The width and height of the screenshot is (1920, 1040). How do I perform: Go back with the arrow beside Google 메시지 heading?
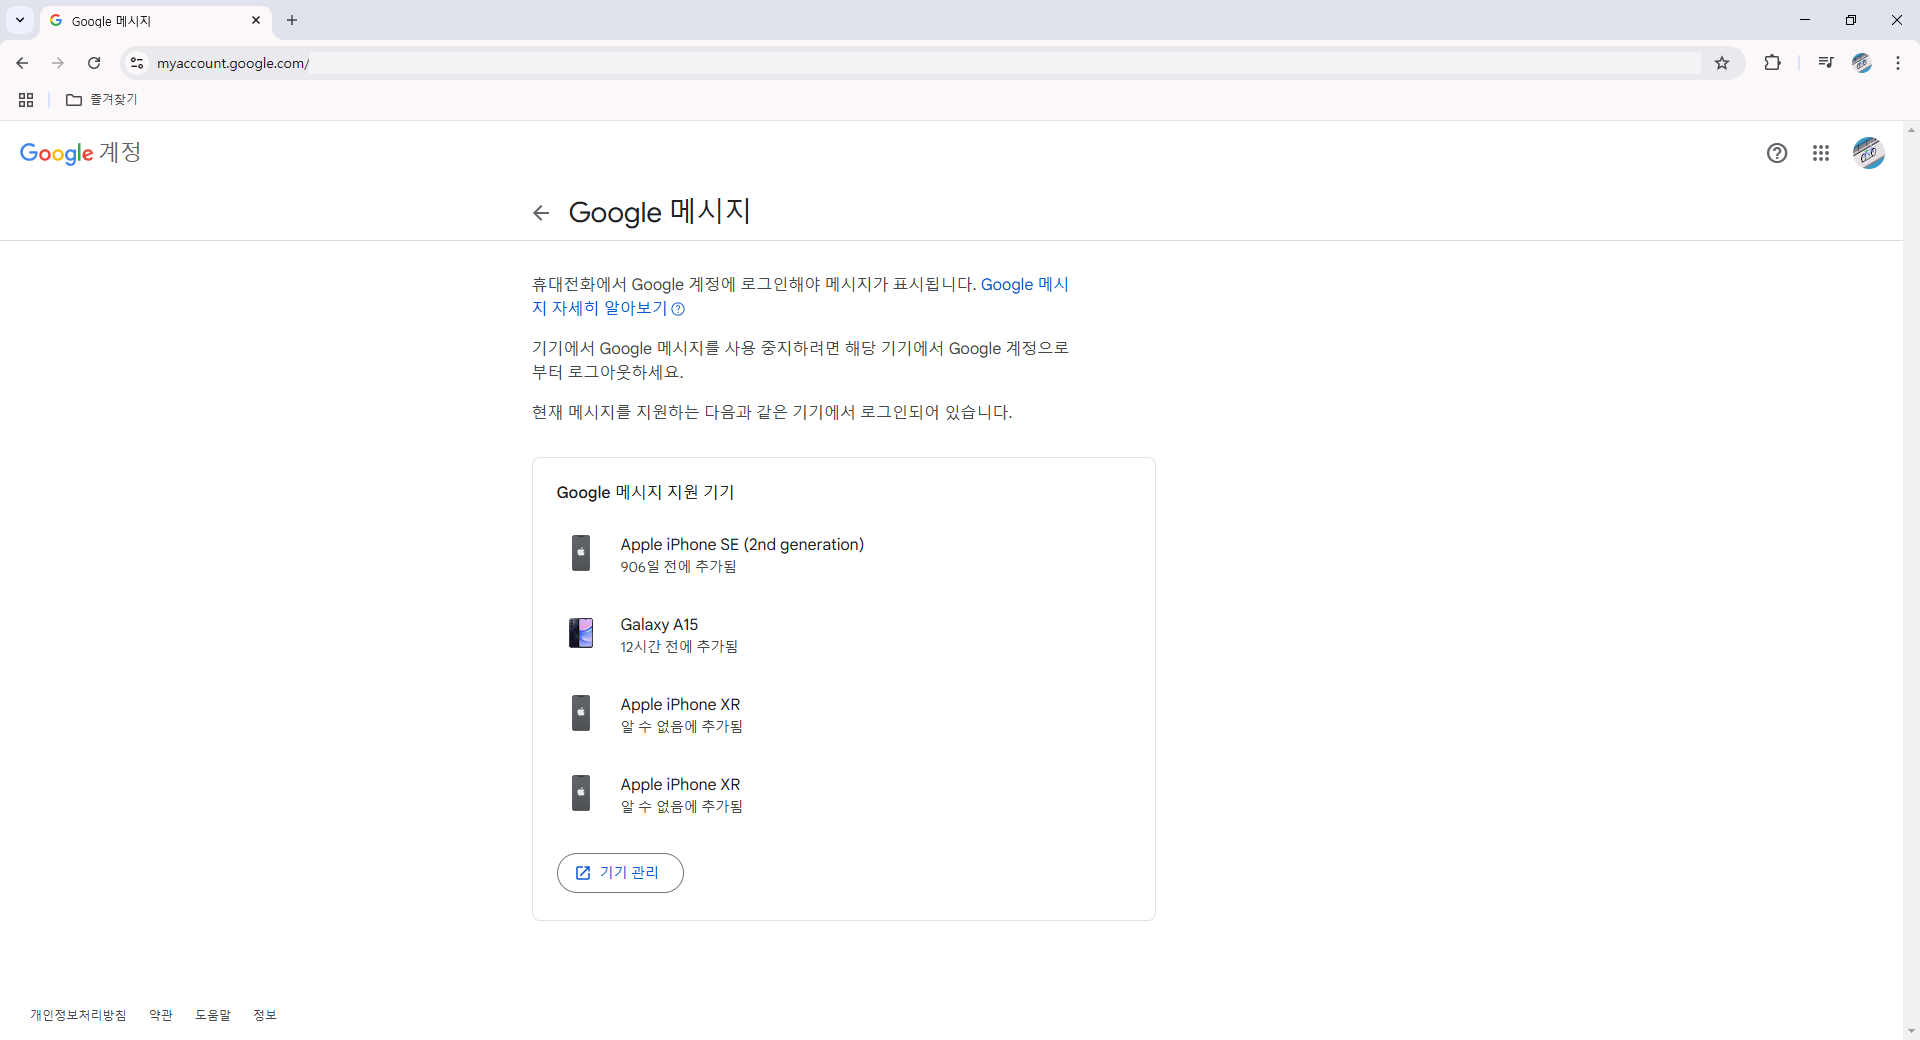coord(541,213)
